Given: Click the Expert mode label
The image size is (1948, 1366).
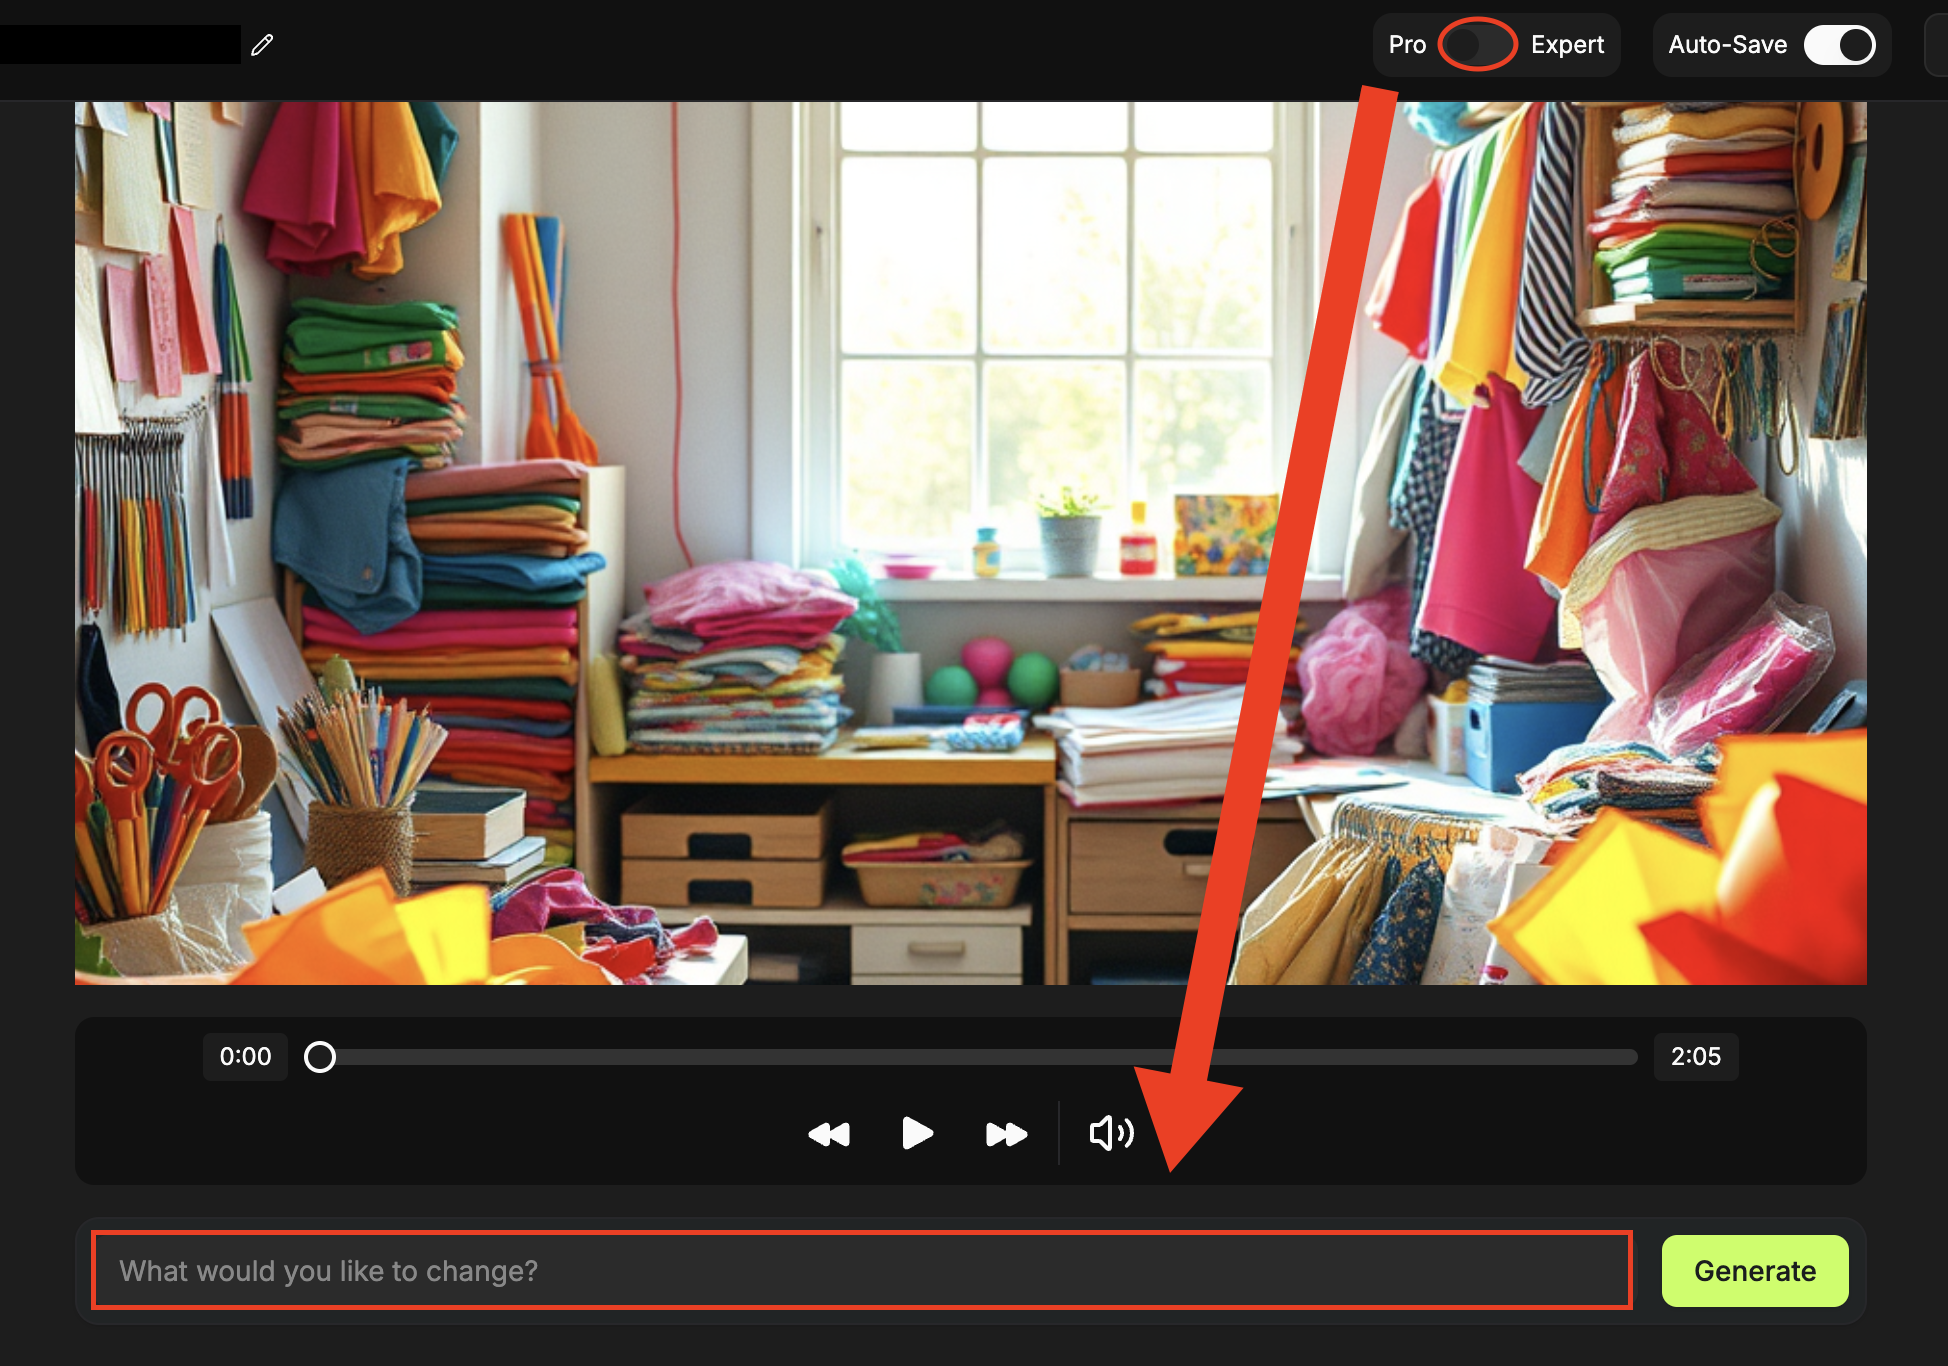Looking at the screenshot, I should point(1567,45).
